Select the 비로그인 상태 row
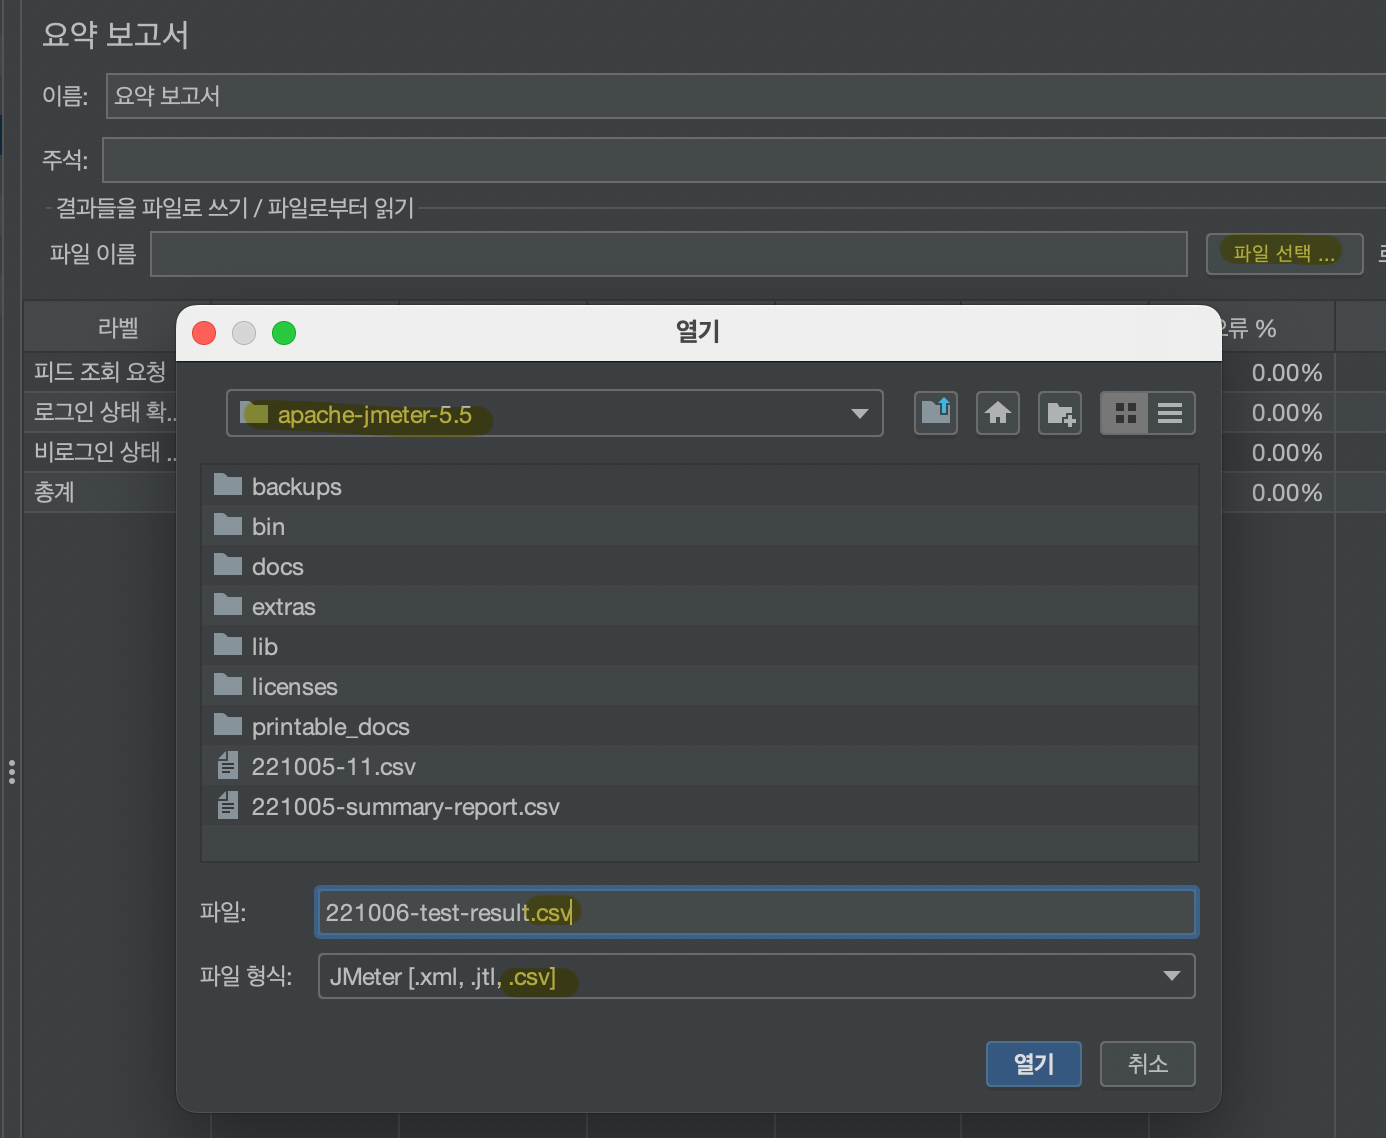This screenshot has width=1386, height=1138. click(x=100, y=452)
